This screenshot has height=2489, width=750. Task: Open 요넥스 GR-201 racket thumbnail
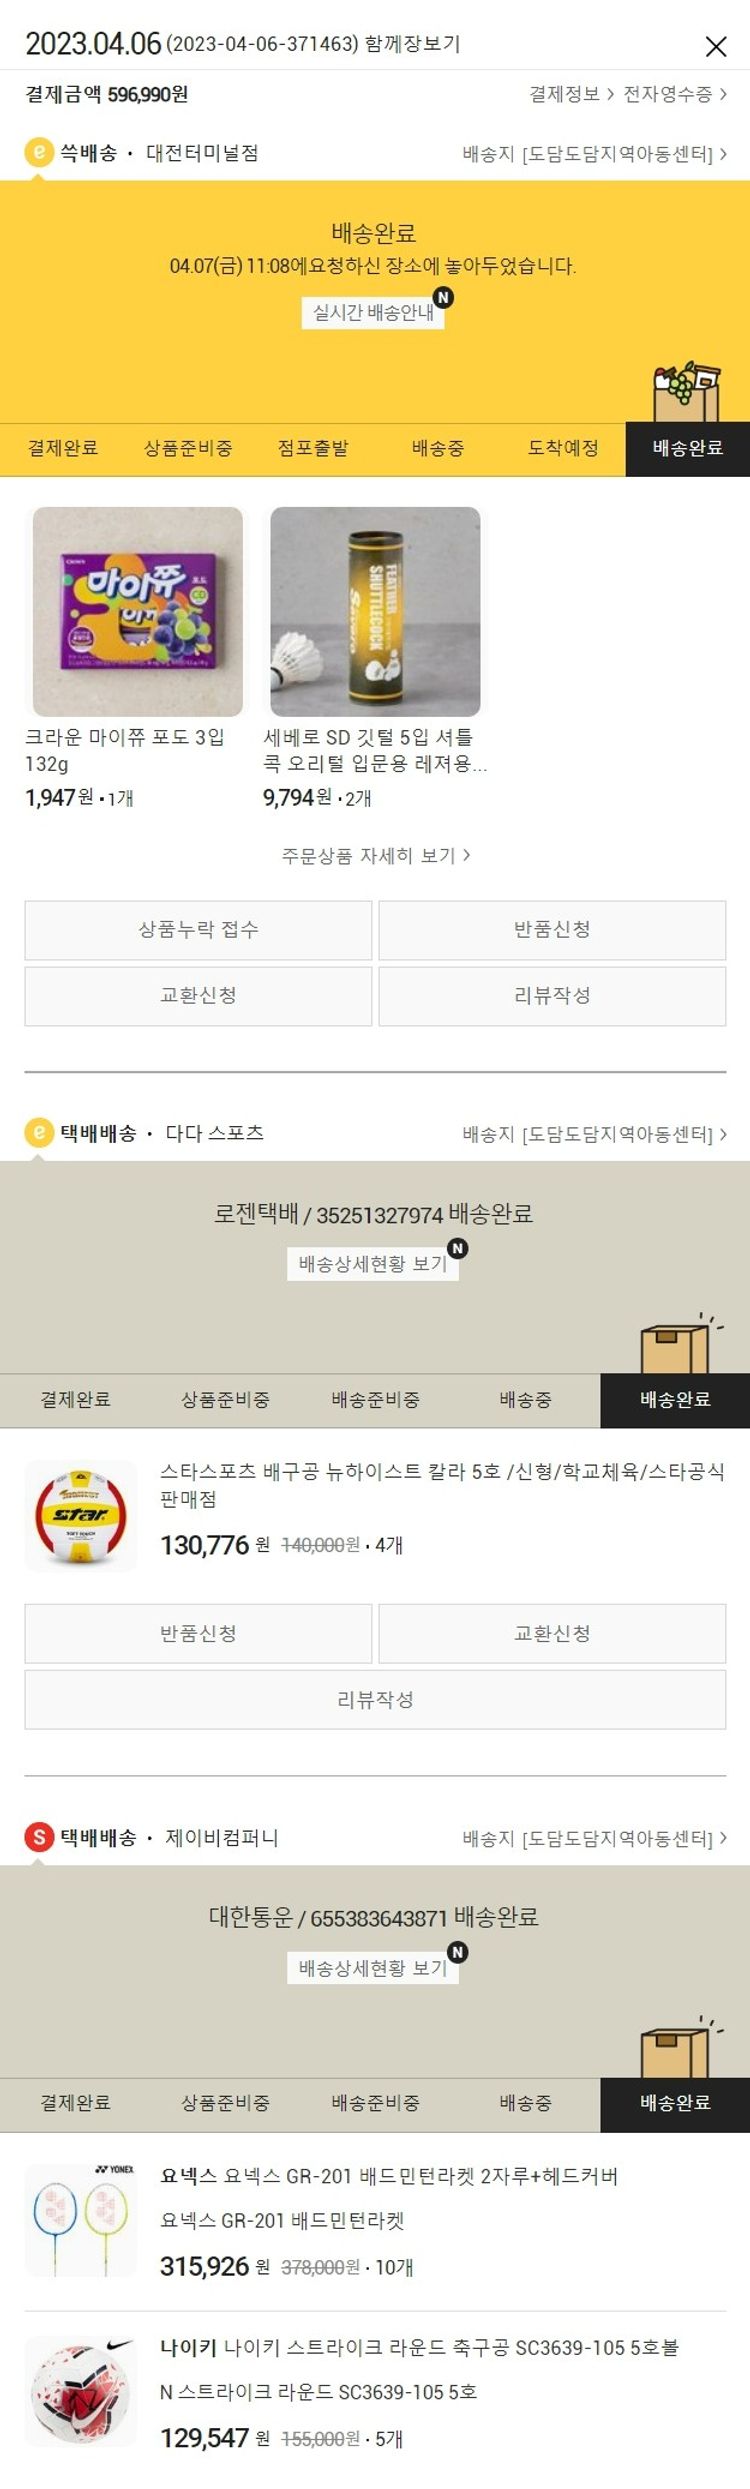81,2220
